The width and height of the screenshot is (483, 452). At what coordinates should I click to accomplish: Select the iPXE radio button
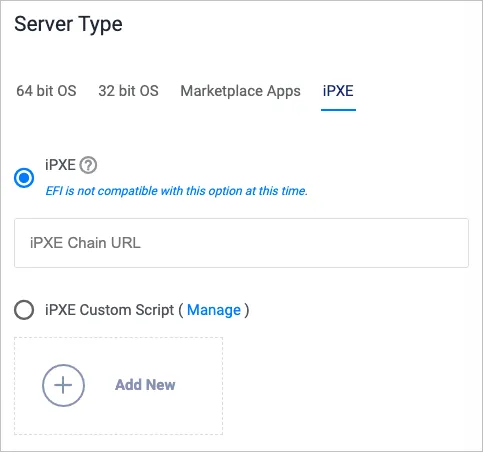point(24,178)
